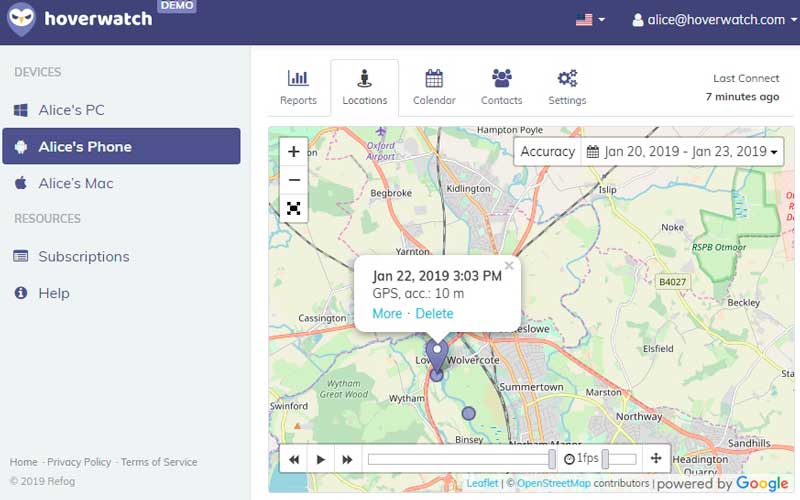This screenshot has width=800, height=500.
Task: Click the 1fps clock icon
Action: tap(569, 459)
